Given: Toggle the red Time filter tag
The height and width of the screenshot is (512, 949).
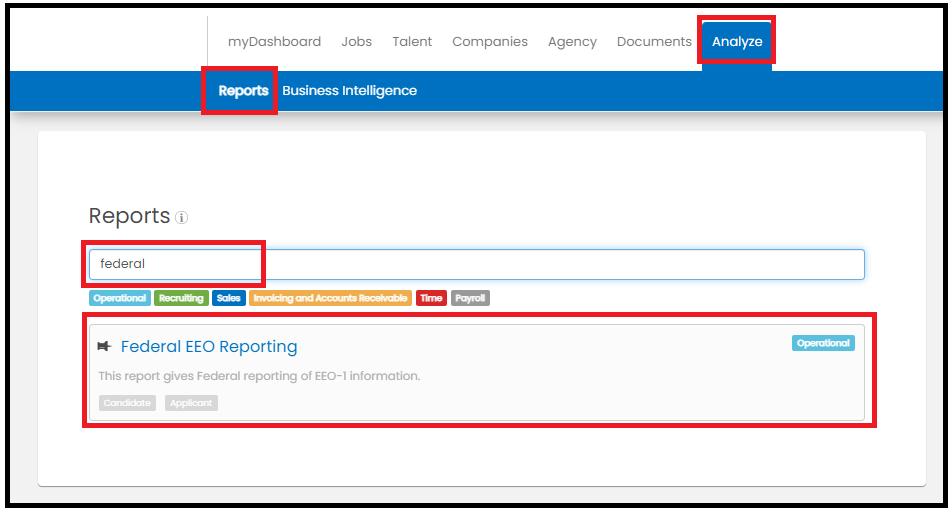Looking at the screenshot, I should tap(431, 298).
